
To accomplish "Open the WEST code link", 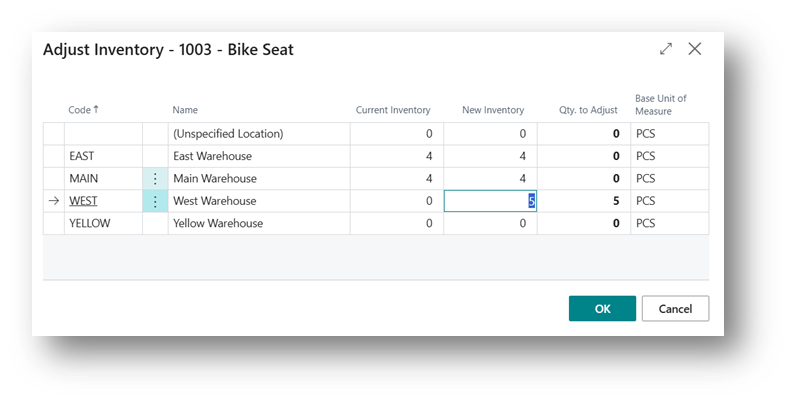I will pyautogui.click(x=83, y=201).
